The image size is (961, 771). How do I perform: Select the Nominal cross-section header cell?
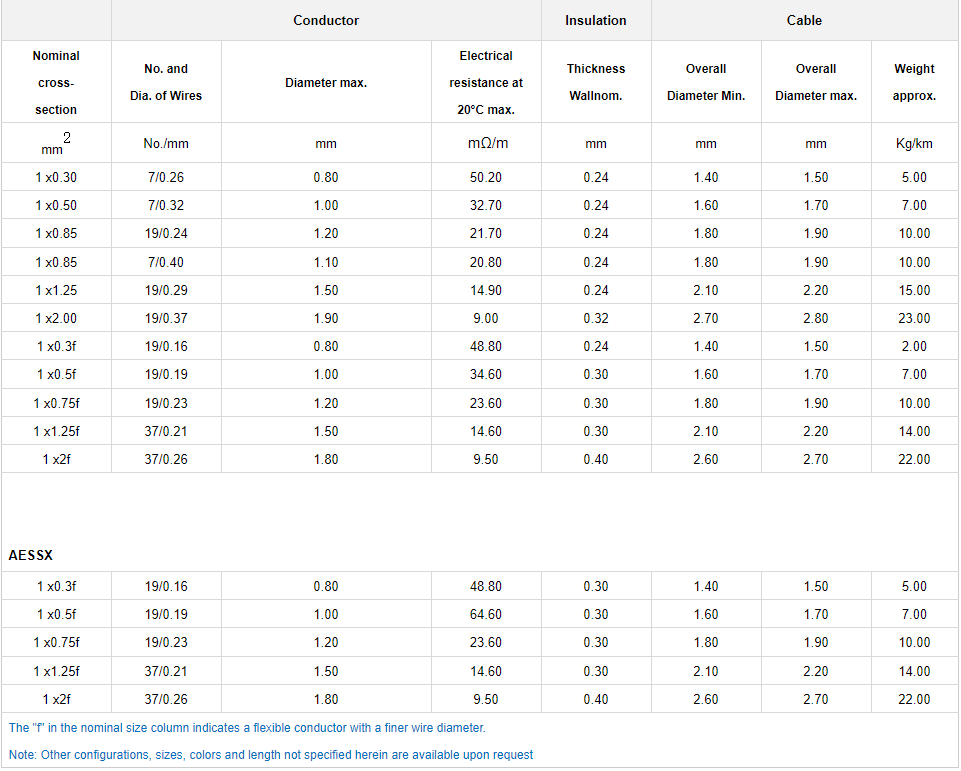[56, 82]
